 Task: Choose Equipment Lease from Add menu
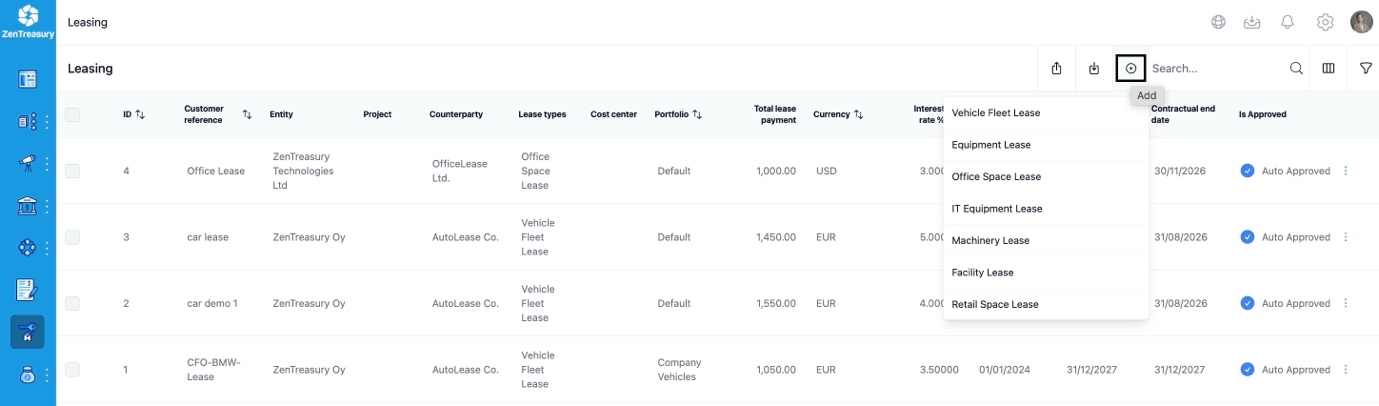(1045, 145)
